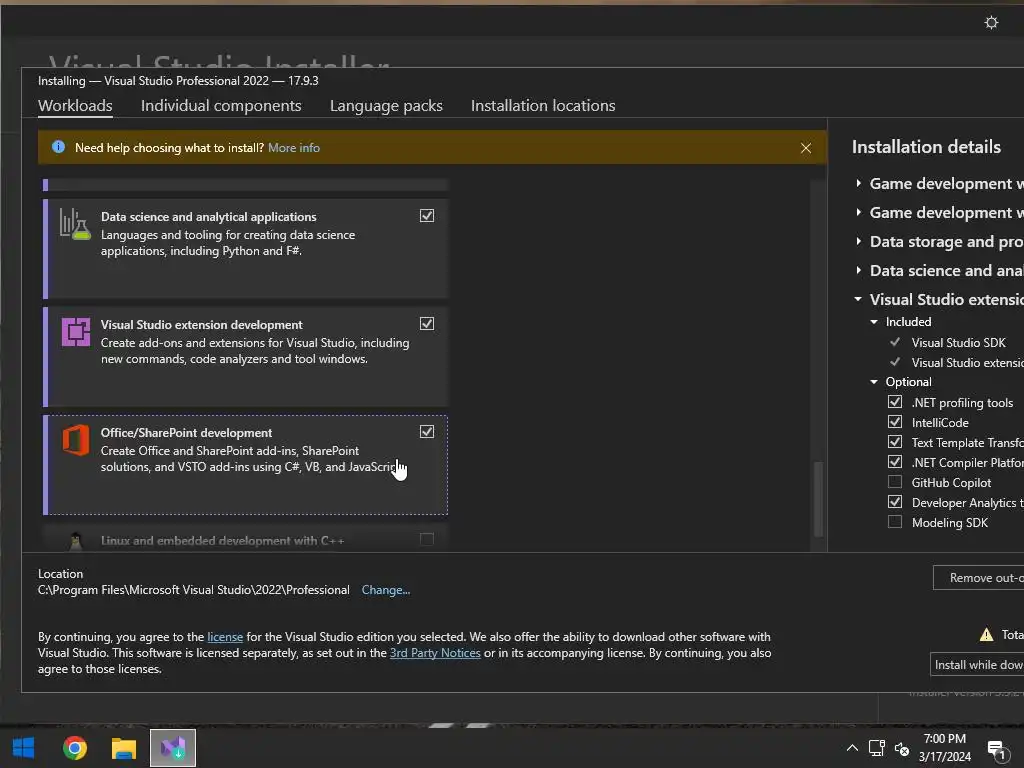This screenshot has height=768, width=1024.
Task: Open File Explorer from the taskbar
Action: tap(123, 748)
